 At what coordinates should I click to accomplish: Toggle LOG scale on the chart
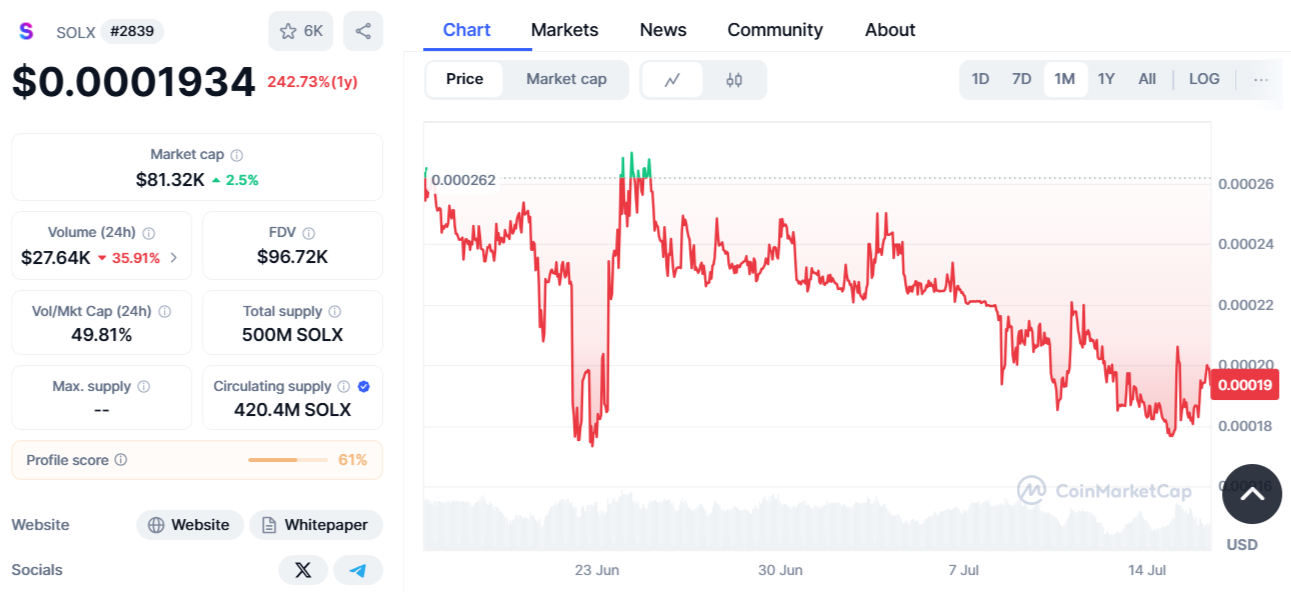(1204, 79)
